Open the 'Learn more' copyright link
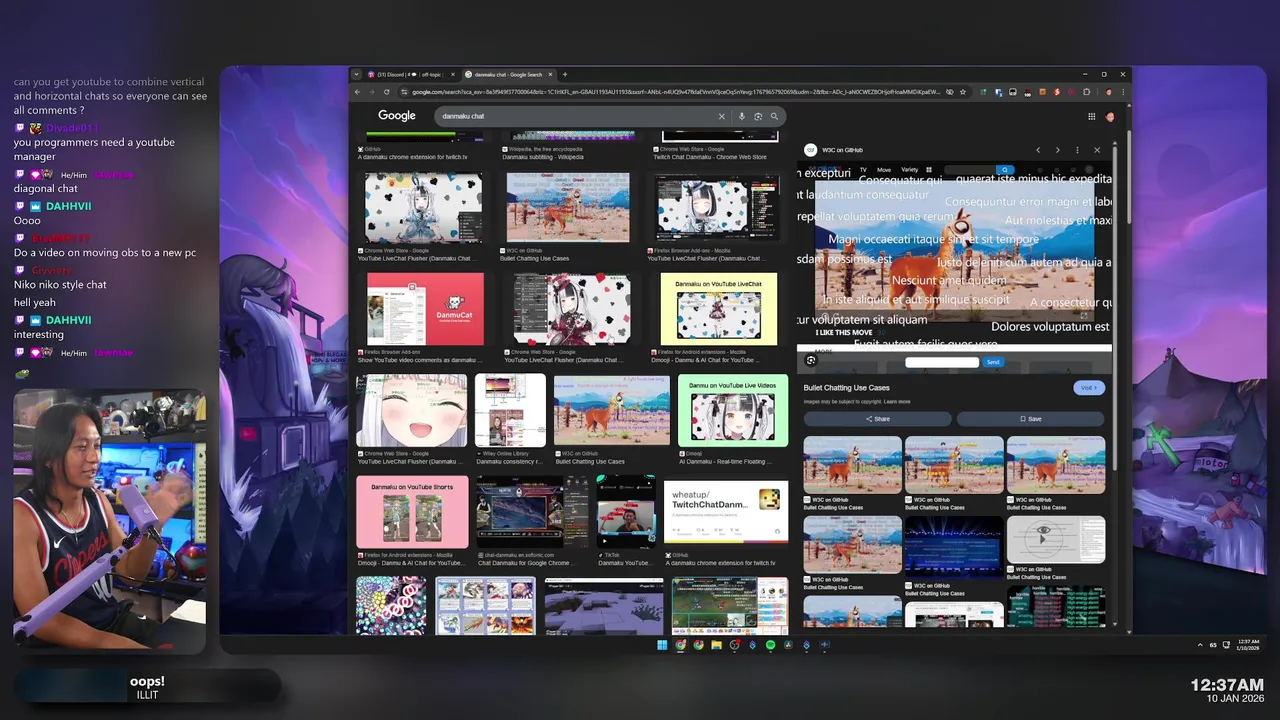1280x720 pixels. pyautogui.click(x=897, y=402)
